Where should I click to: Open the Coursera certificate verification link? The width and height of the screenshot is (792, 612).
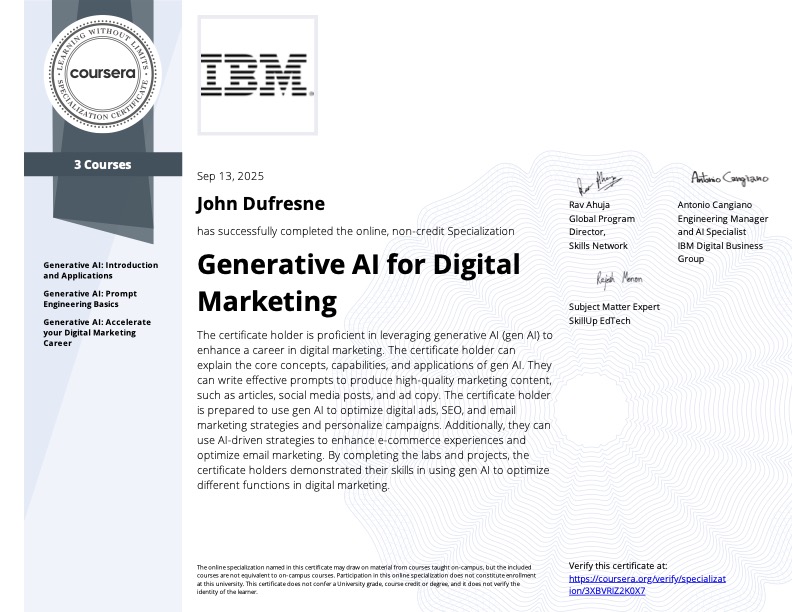click(x=647, y=585)
